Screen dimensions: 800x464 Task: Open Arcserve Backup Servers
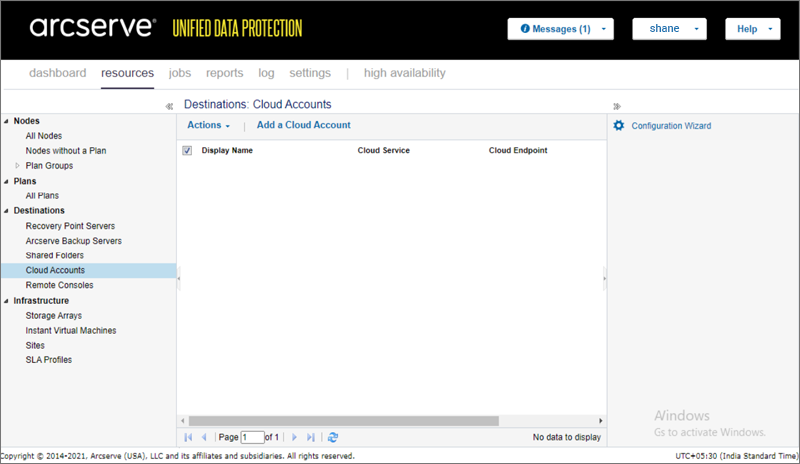[x=73, y=240]
